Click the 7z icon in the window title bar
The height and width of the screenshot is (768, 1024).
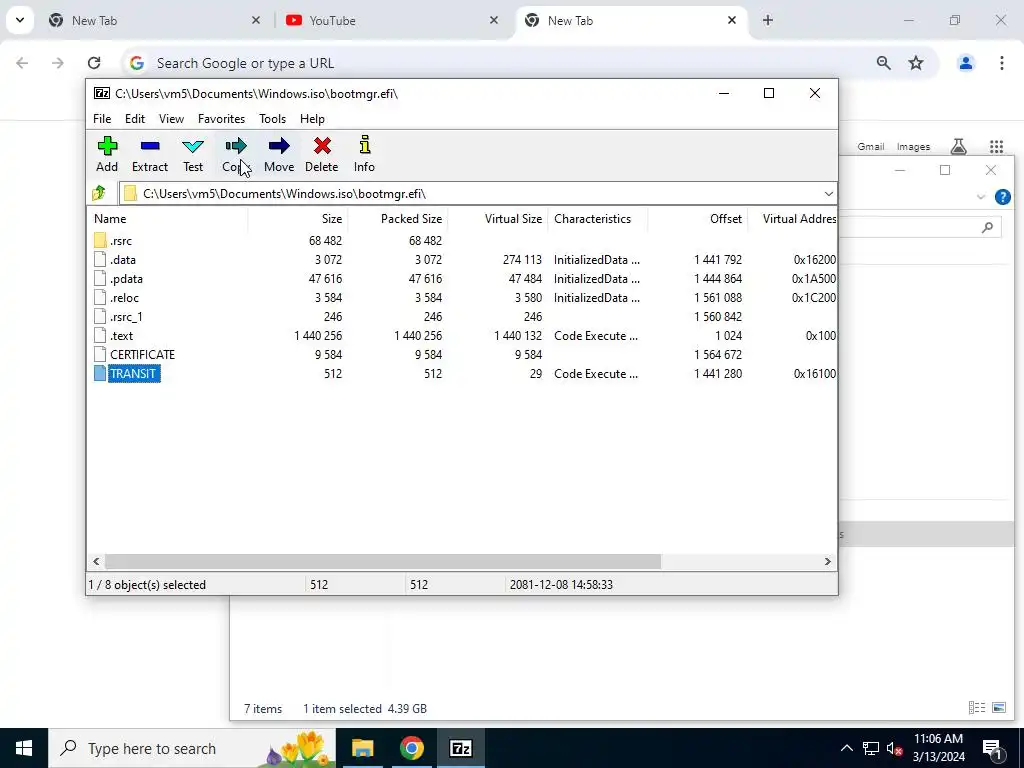pos(102,93)
